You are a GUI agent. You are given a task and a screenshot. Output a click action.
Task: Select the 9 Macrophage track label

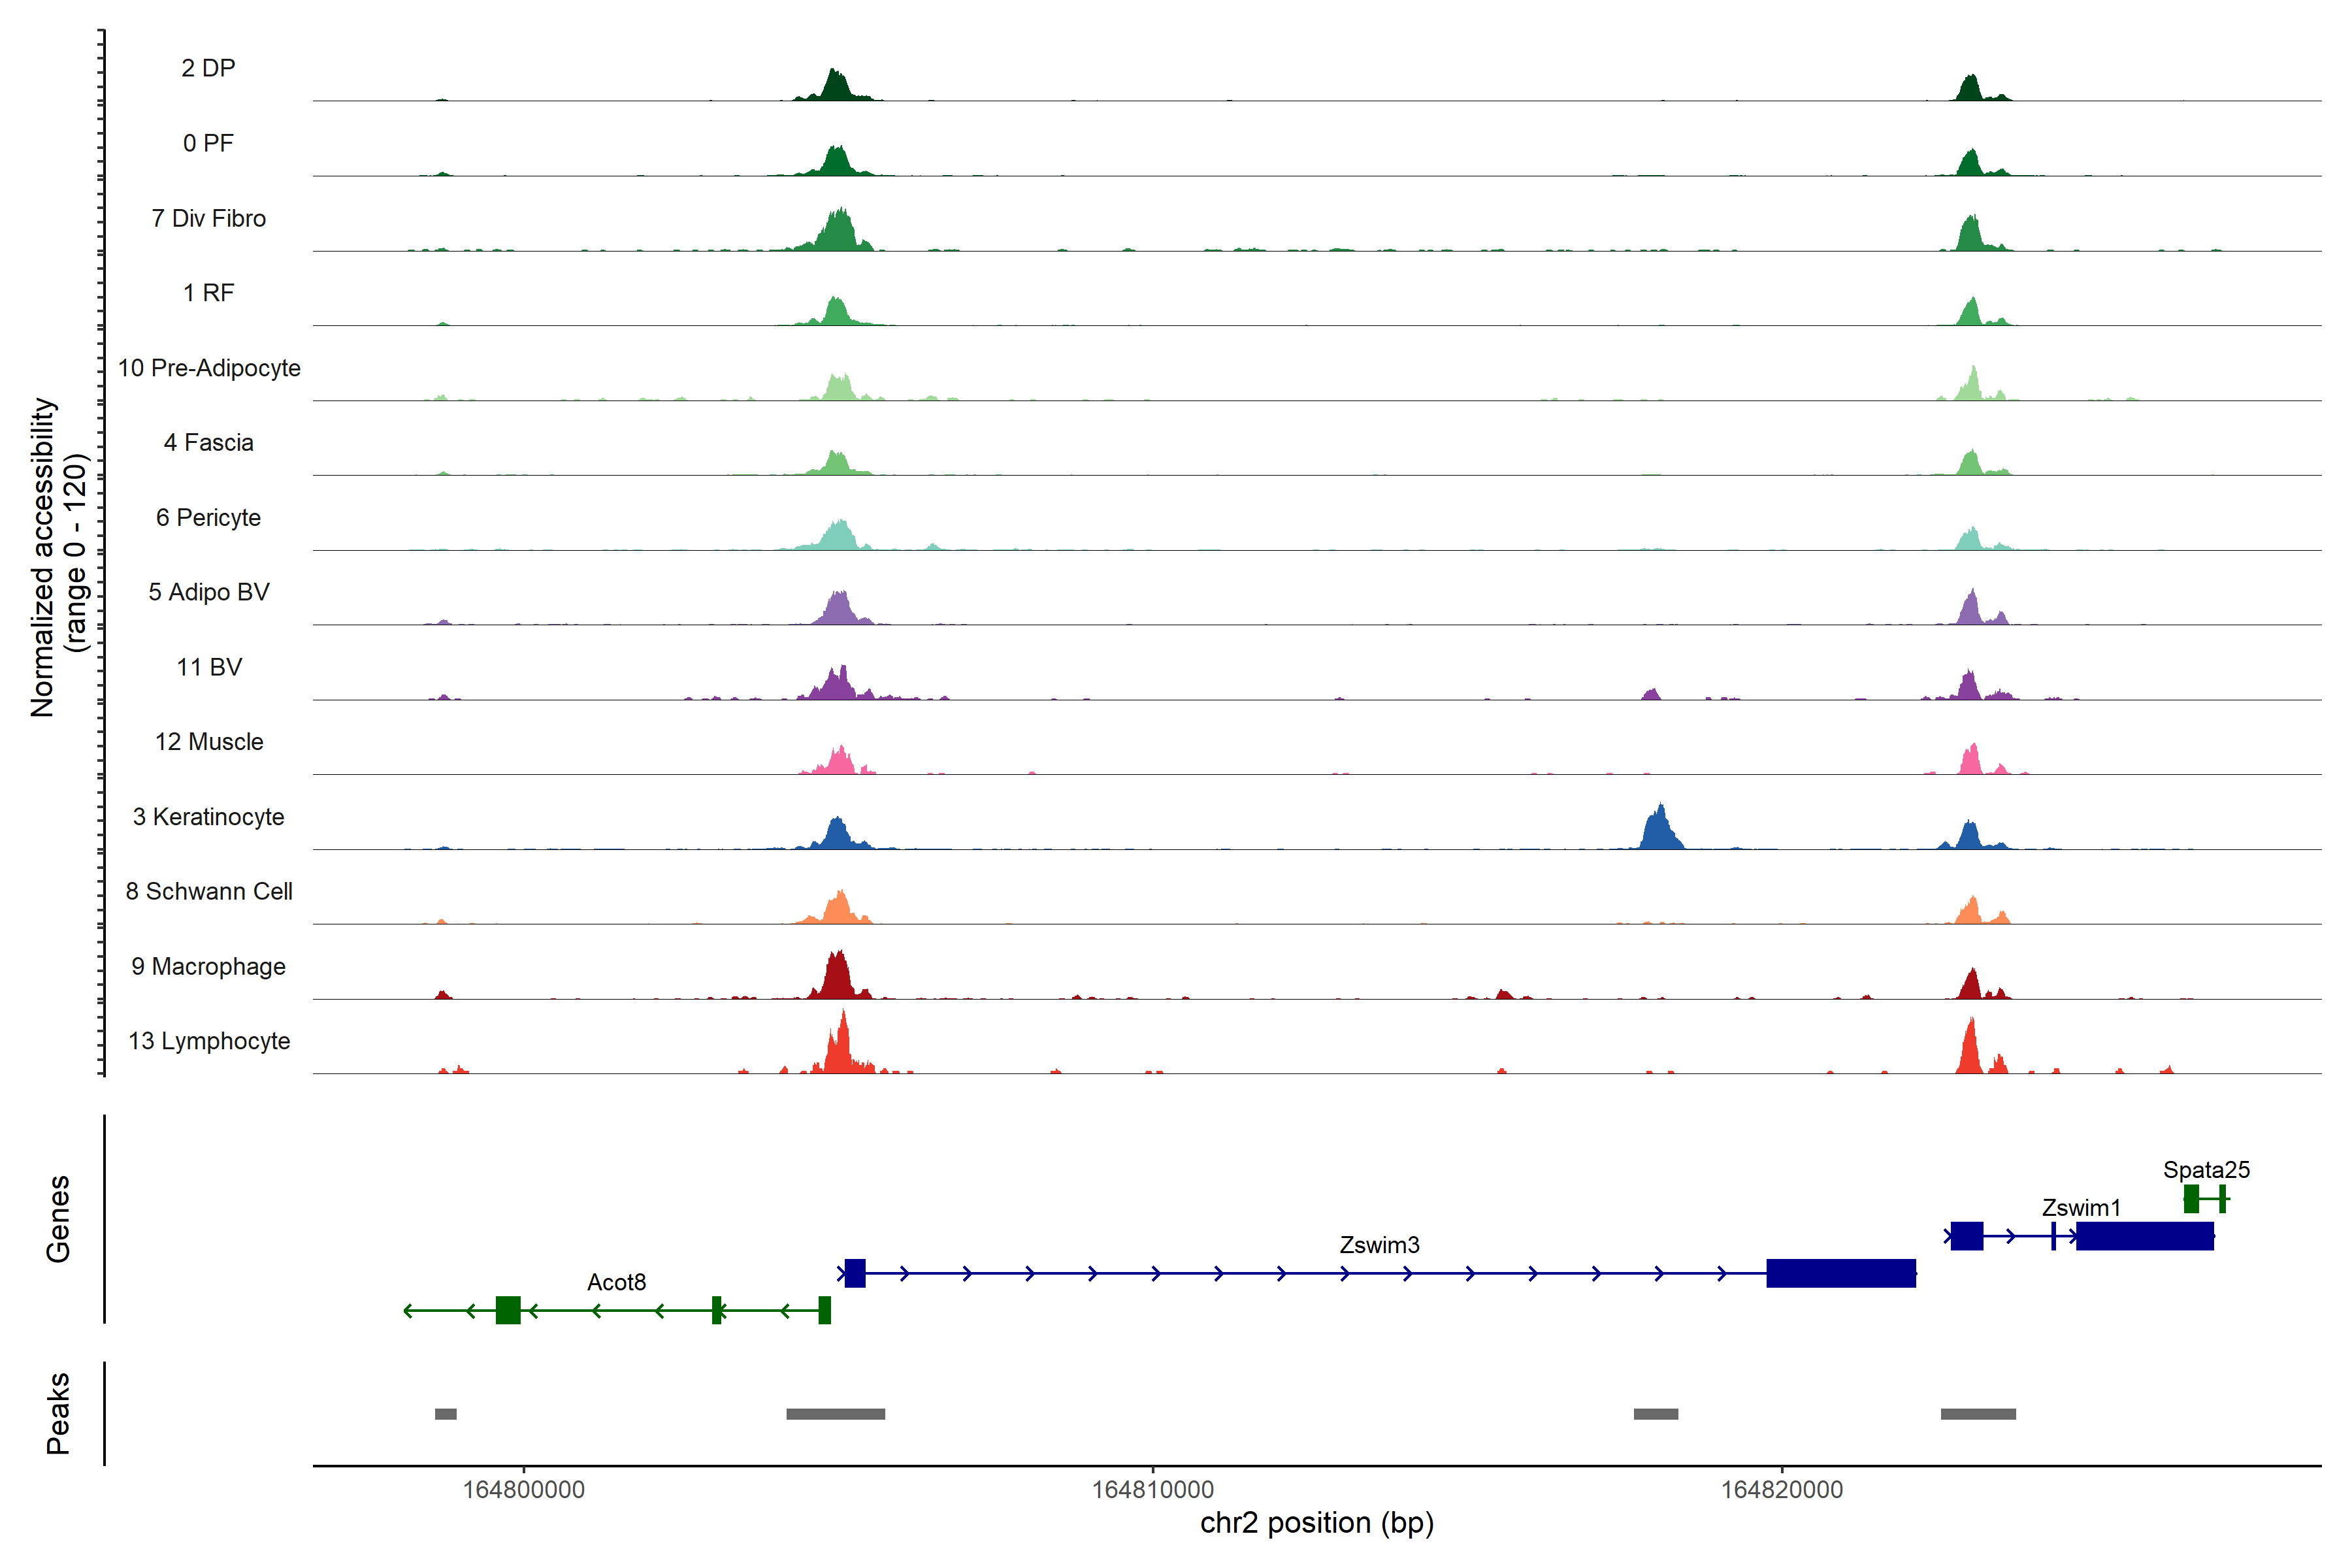(209, 966)
